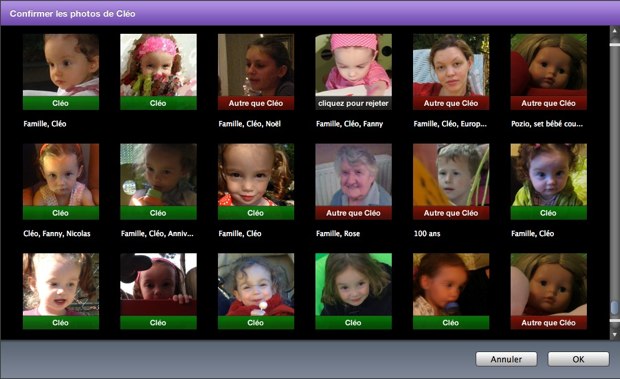Toggle 'Cléo' label under green-background child photo

point(353,322)
